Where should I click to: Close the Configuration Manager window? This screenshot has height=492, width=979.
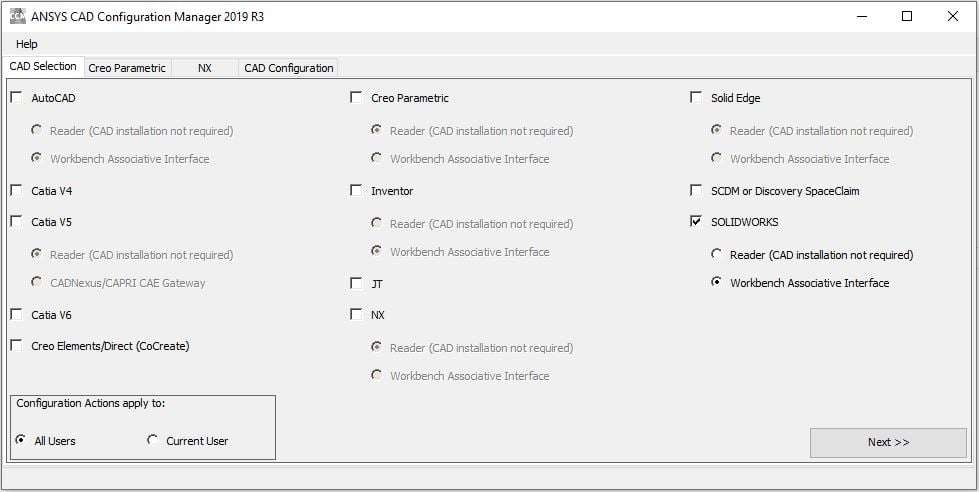coord(953,16)
